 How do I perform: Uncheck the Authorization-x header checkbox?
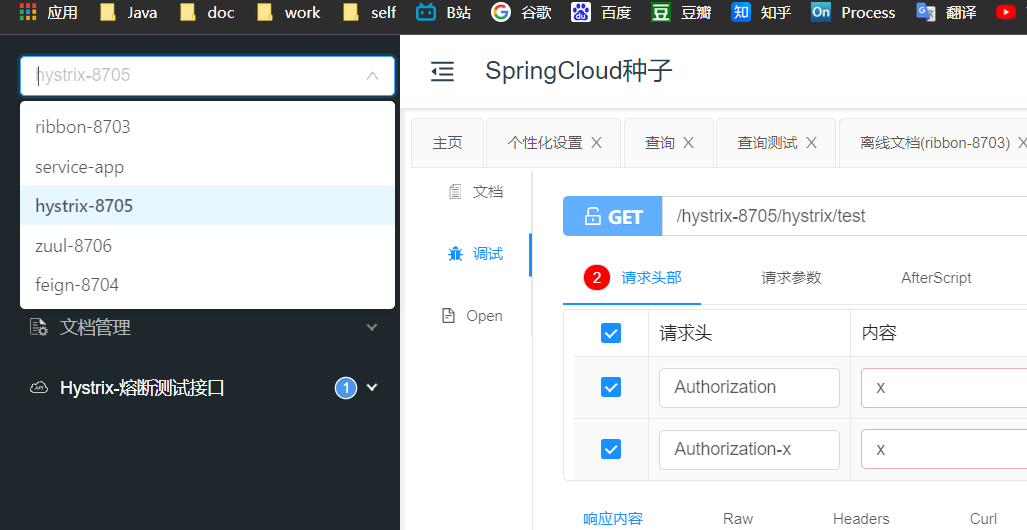coord(610,449)
